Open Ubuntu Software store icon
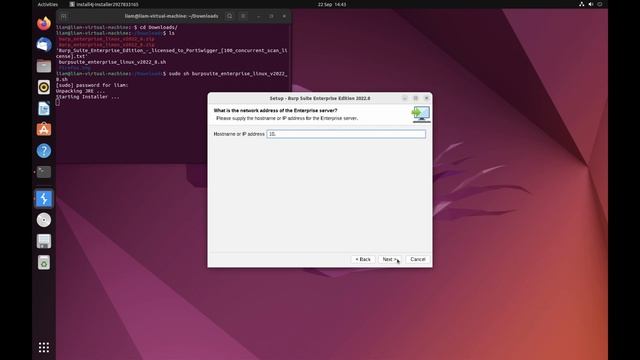 (44, 129)
